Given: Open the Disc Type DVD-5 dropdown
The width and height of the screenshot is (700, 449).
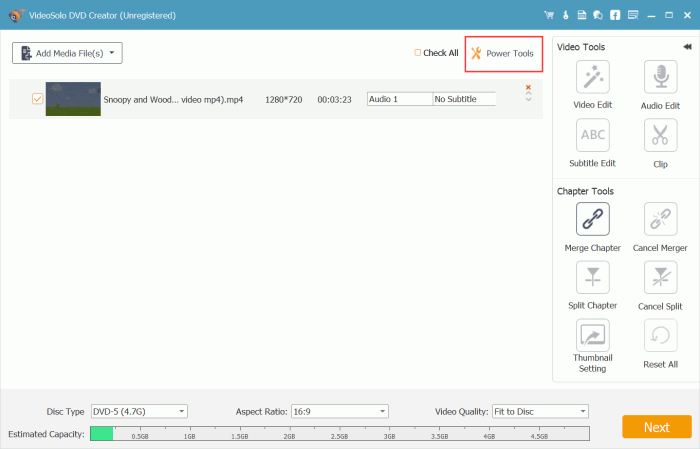Looking at the screenshot, I should [x=139, y=412].
